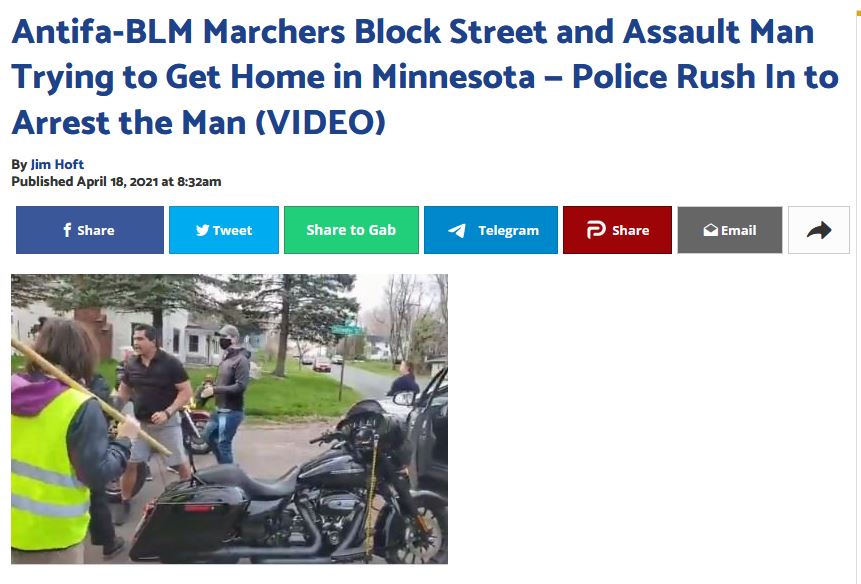Image resolution: width=861 pixels, height=584 pixels.
Task: Open the article video thumbnail image
Action: point(230,419)
